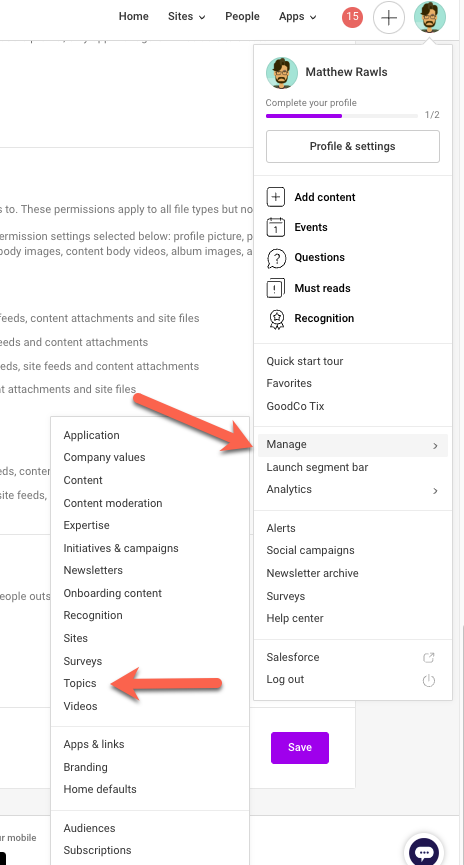The image size is (464, 865).
Task: Open Questions via speech bubble icon
Action: click(x=276, y=258)
